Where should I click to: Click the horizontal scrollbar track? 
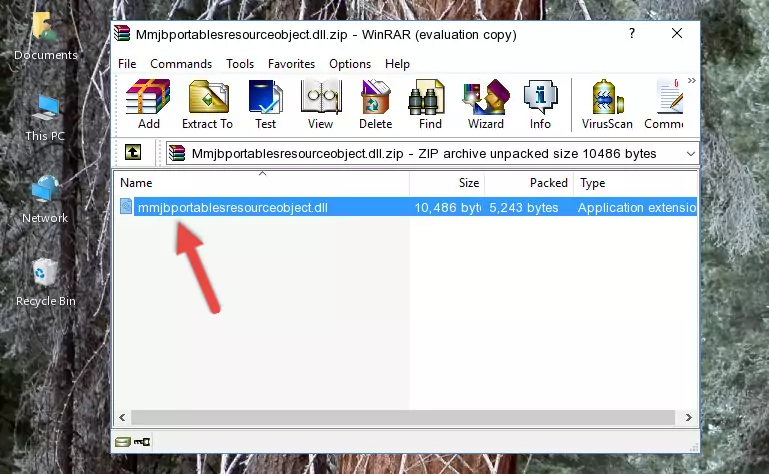point(403,418)
